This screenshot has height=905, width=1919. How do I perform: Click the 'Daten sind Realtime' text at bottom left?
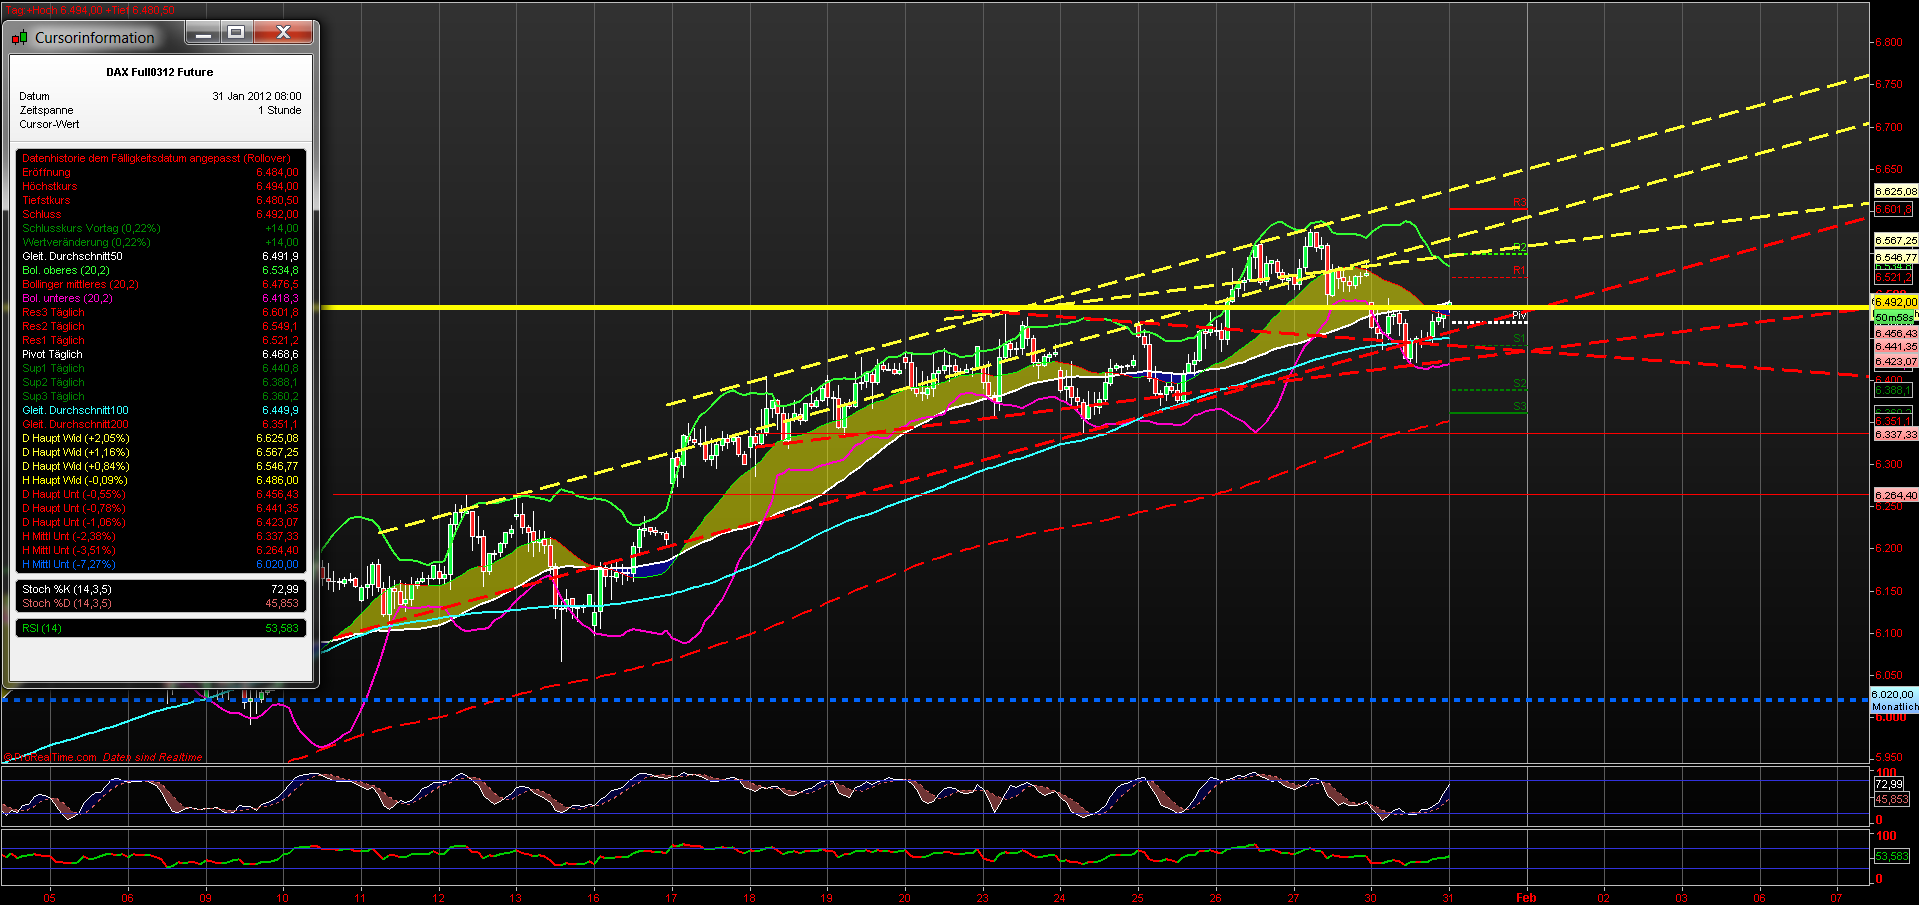coord(150,757)
